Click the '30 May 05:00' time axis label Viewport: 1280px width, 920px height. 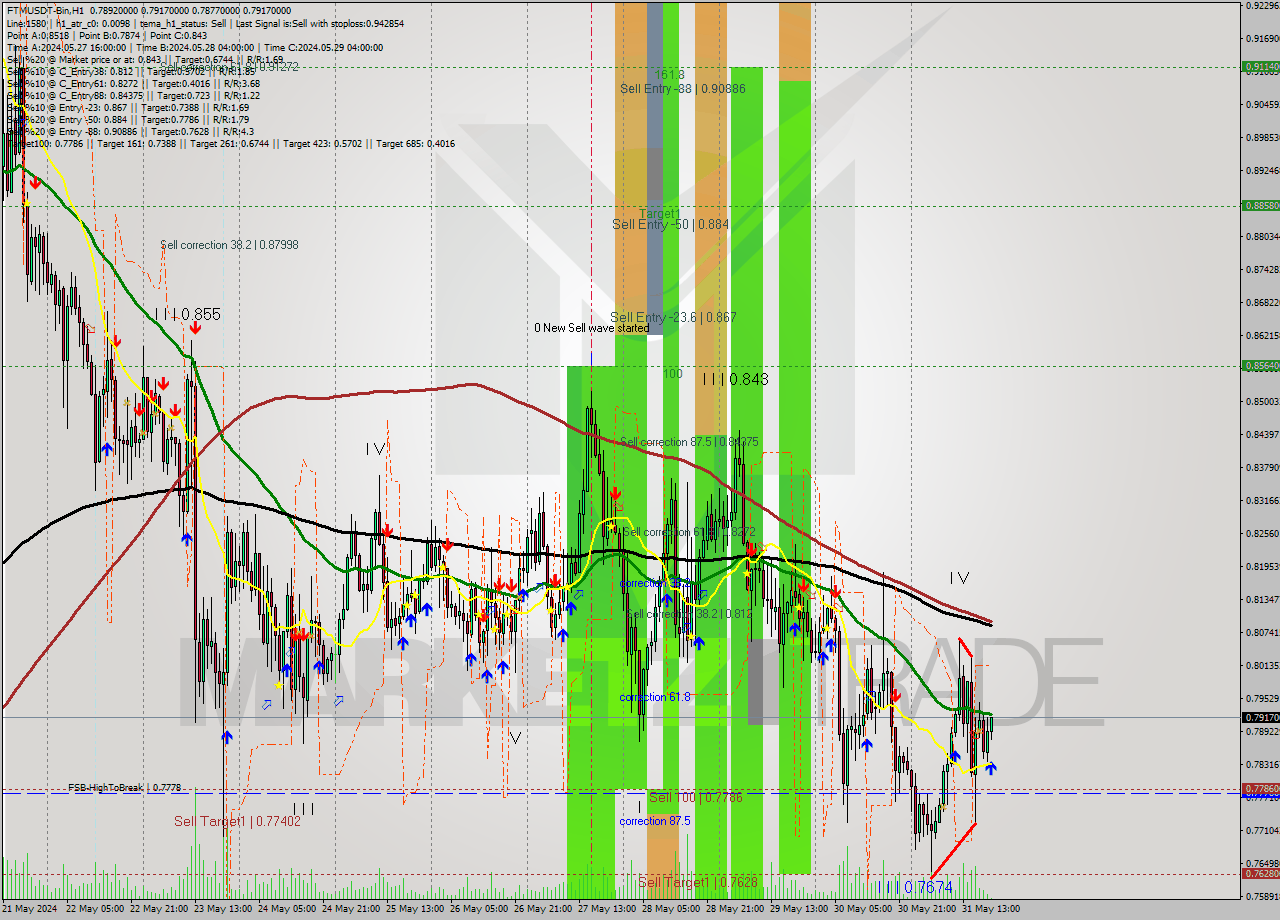pyautogui.click(x=865, y=909)
